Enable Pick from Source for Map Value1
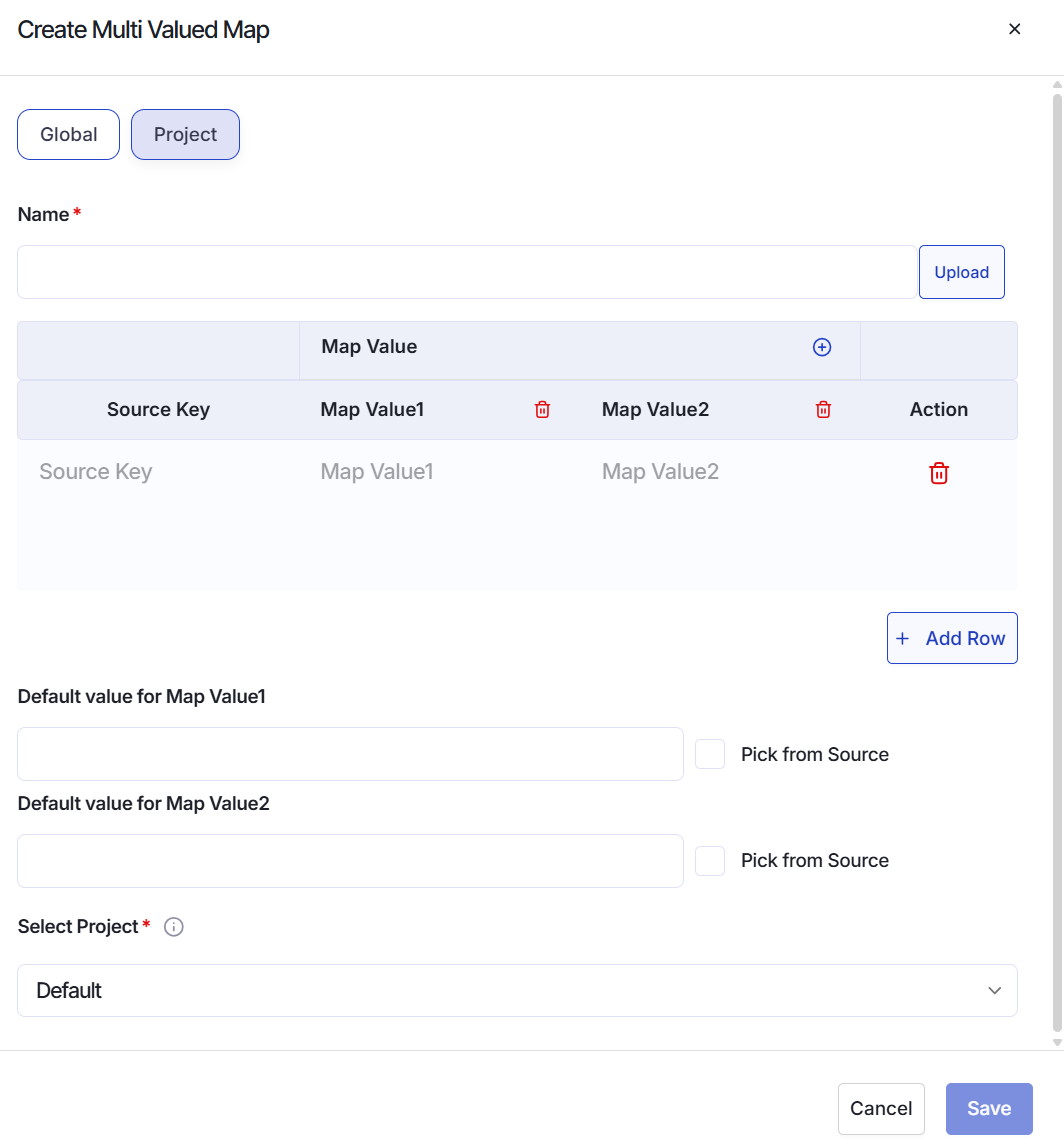Image resolution: width=1064 pixels, height=1148 pixels. (x=710, y=754)
